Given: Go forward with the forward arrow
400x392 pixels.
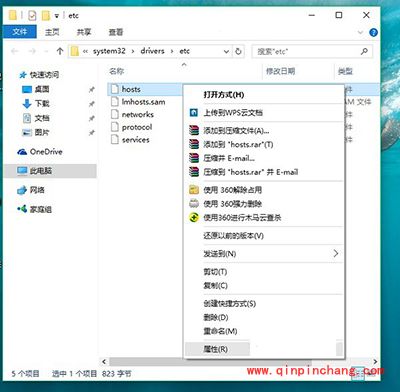Looking at the screenshot, I should 32,51.
